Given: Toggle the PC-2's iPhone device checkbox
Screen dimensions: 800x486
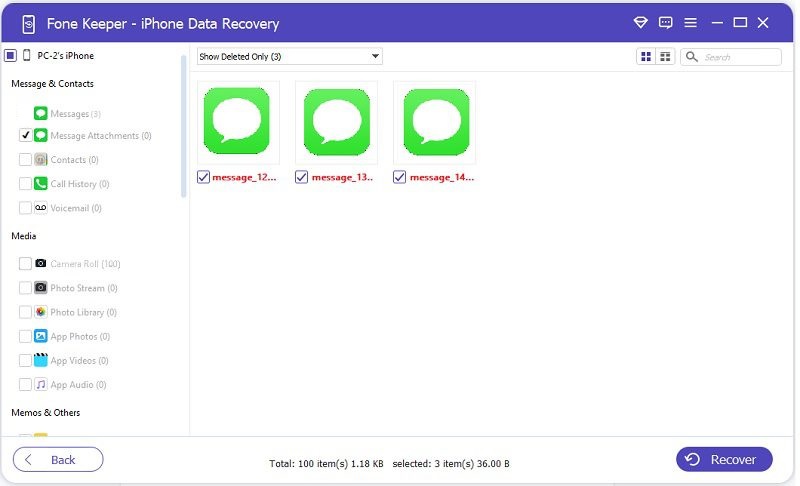Looking at the screenshot, I should tap(10, 56).
